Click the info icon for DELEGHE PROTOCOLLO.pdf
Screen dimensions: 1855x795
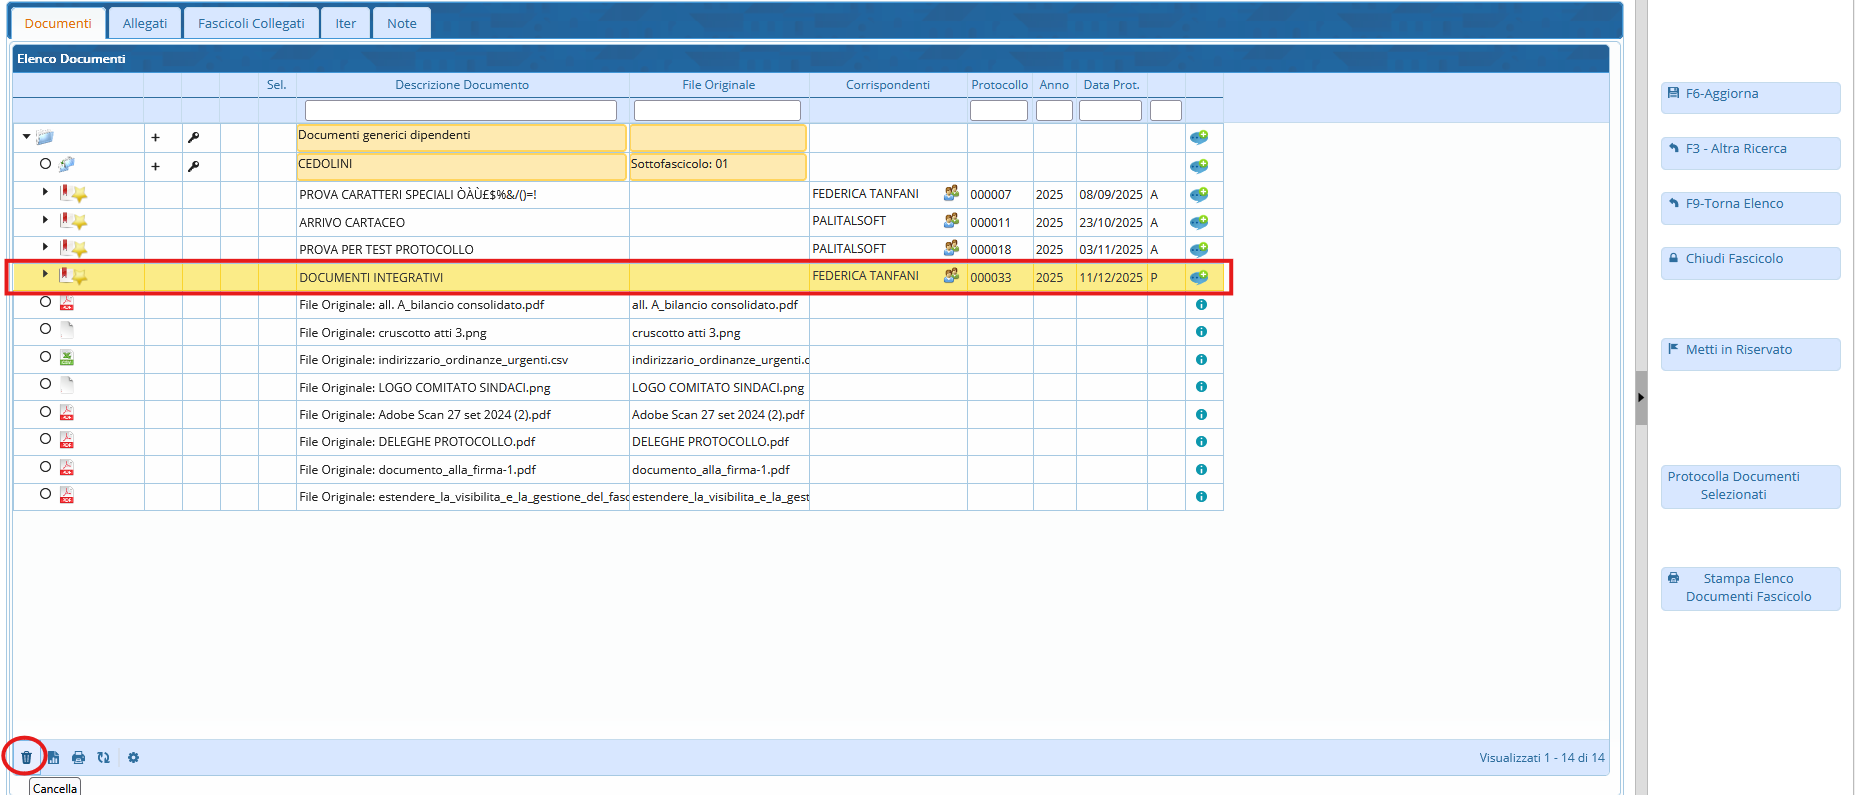1201,442
